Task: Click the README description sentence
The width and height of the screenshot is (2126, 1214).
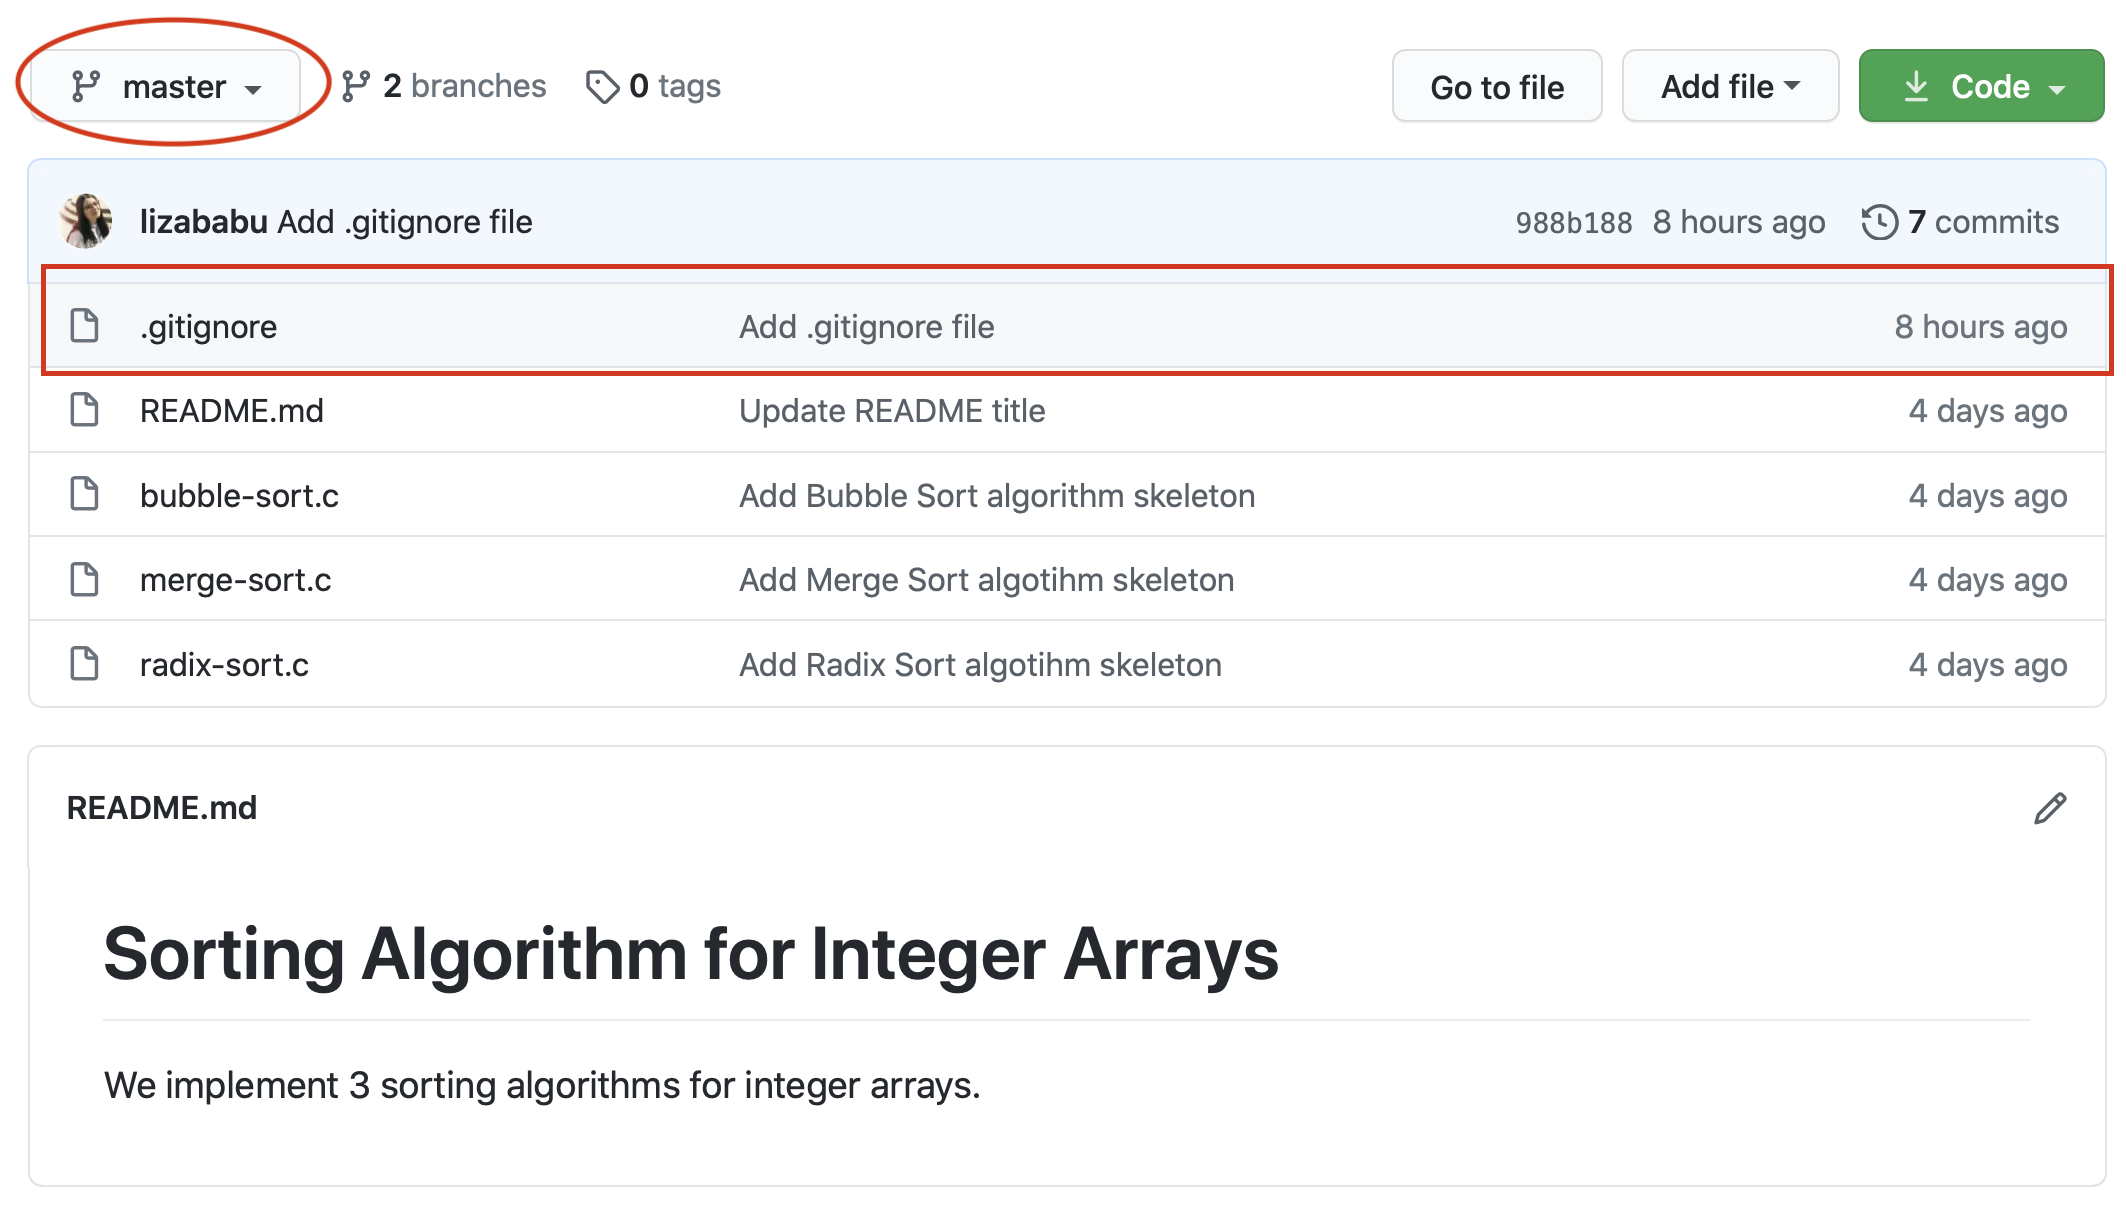Action: point(542,1085)
